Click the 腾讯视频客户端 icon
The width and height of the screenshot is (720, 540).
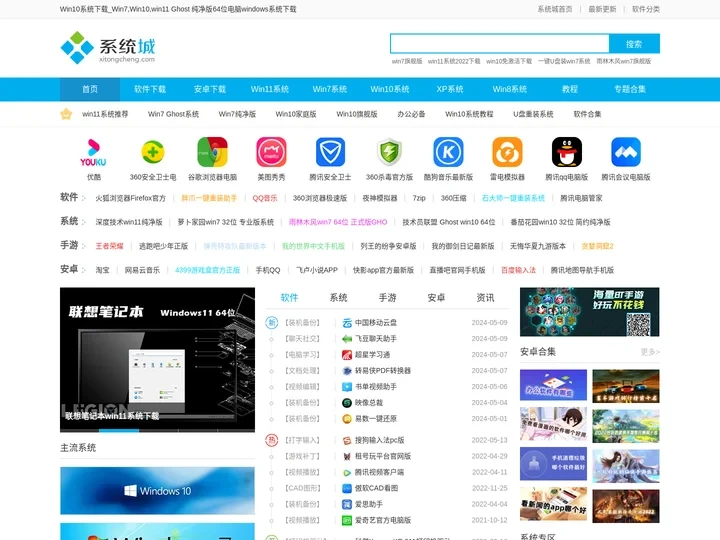tap(347, 472)
